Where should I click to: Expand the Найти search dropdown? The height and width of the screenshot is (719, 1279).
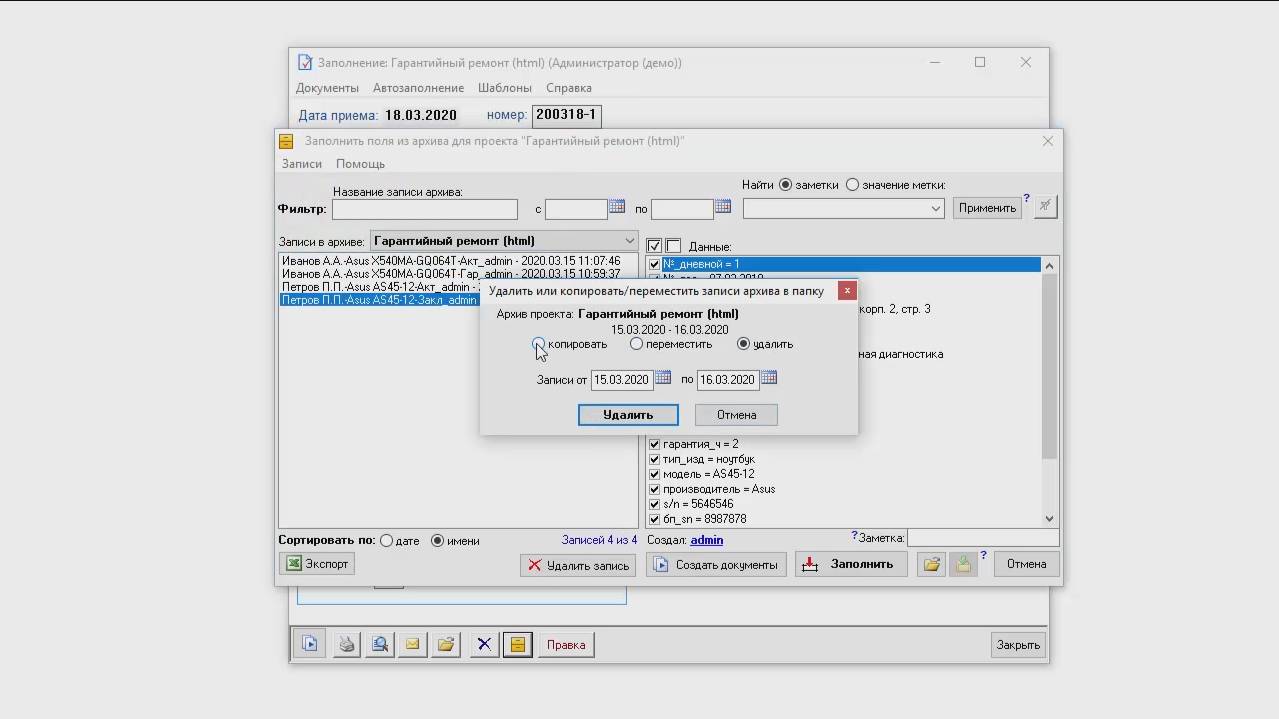click(936, 208)
